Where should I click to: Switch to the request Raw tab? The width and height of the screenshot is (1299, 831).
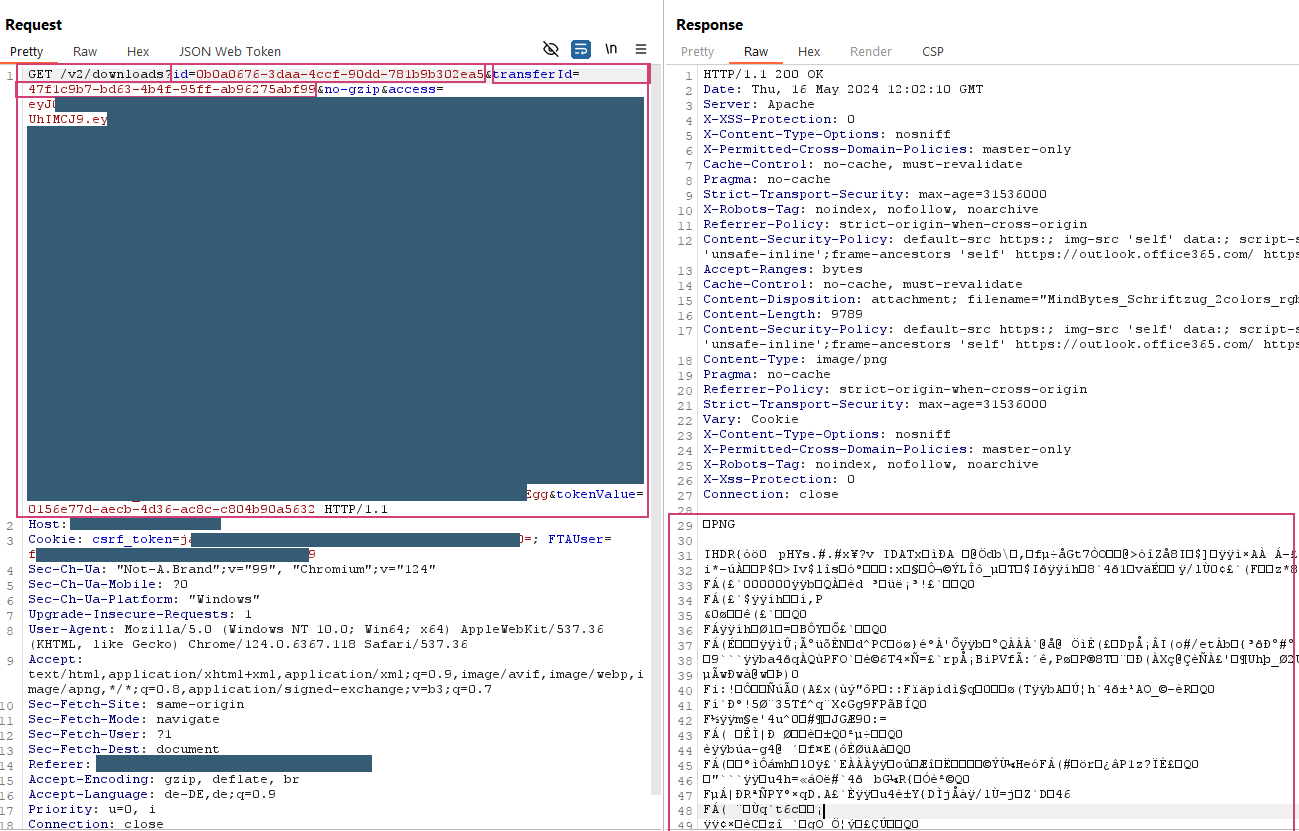(85, 52)
